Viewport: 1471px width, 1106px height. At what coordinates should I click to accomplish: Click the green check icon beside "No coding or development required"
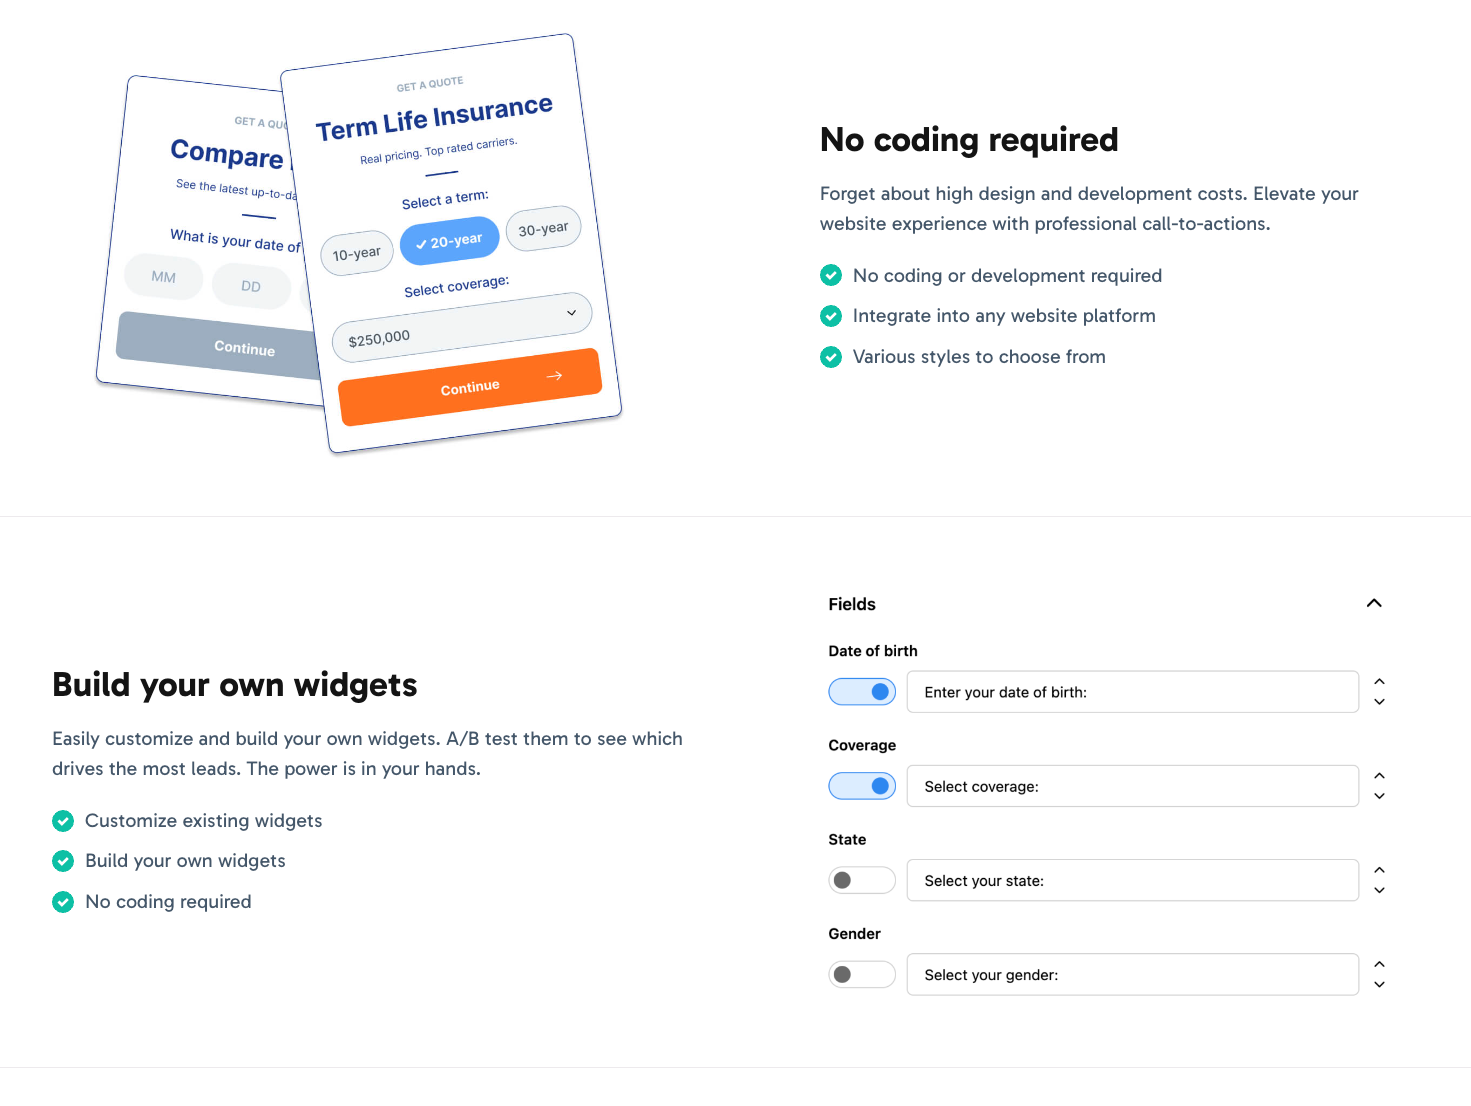click(x=831, y=275)
